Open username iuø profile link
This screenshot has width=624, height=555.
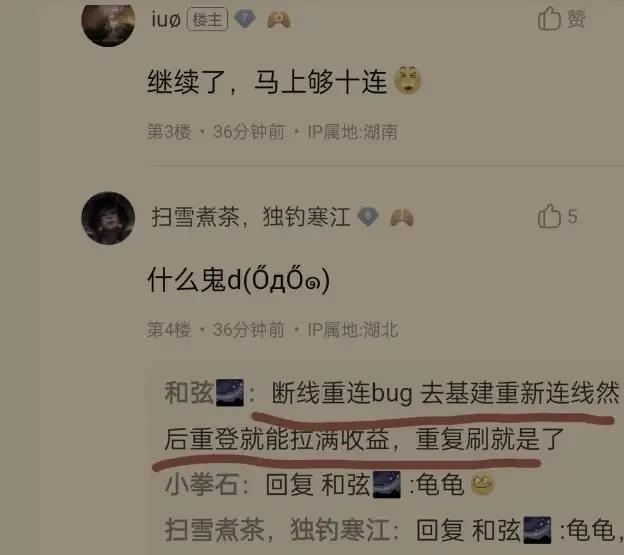[166, 19]
